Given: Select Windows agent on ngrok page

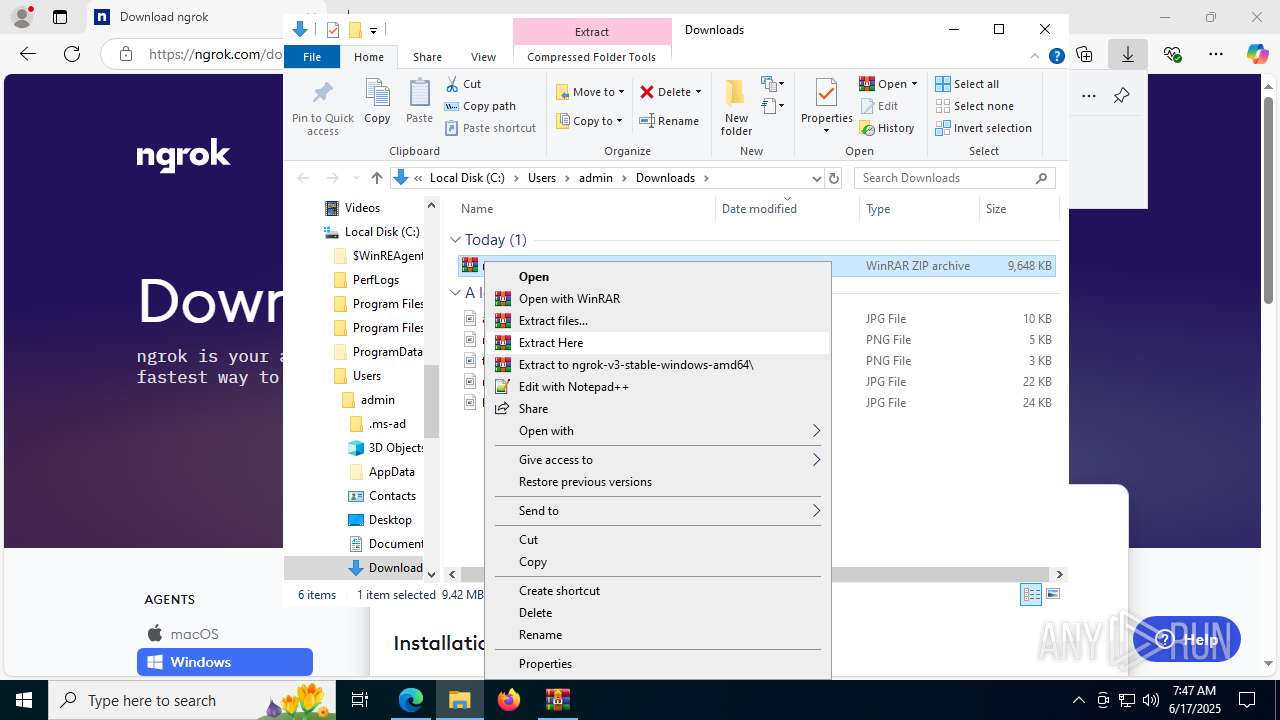Looking at the screenshot, I should click(x=225, y=662).
